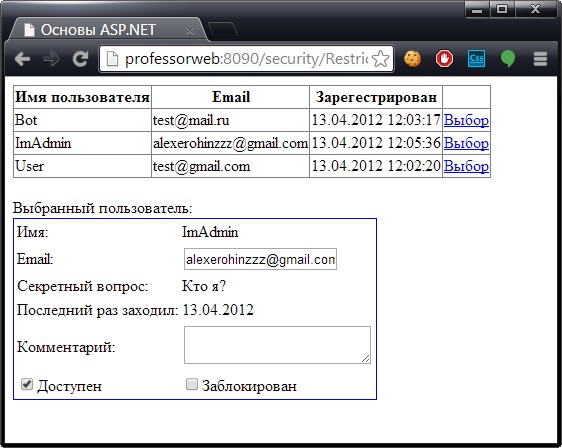Click the CSS extension icon
The image size is (562, 448).
point(476,58)
